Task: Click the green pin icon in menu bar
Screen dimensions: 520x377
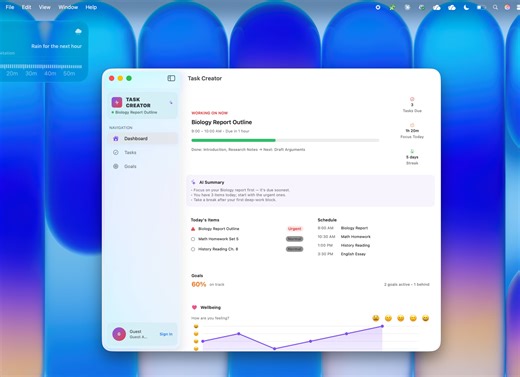Action: 392,7
